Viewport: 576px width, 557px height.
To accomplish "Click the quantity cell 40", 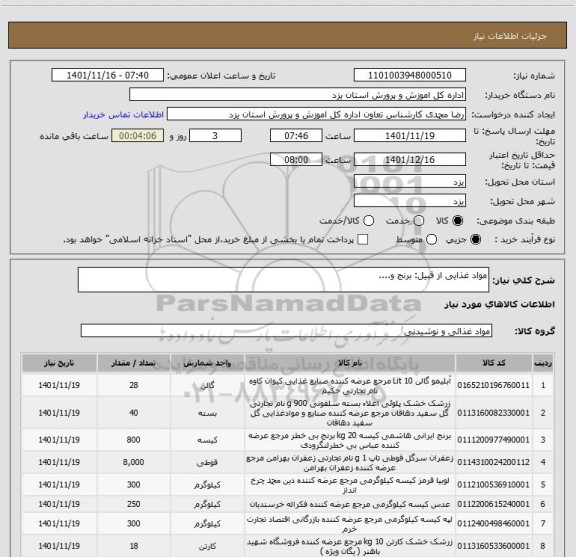I will click(x=133, y=413).
